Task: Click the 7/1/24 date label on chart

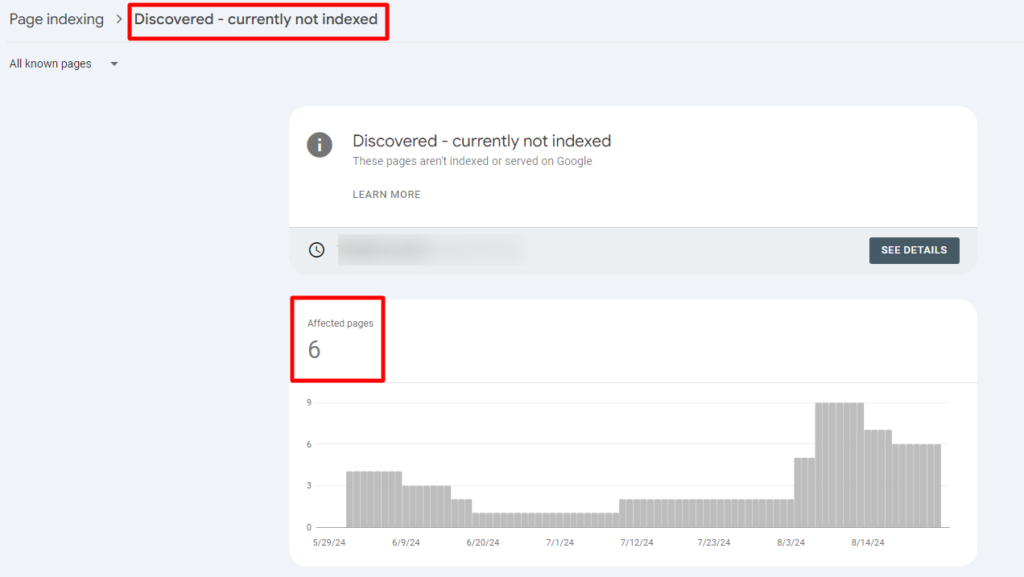Action: click(560, 542)
